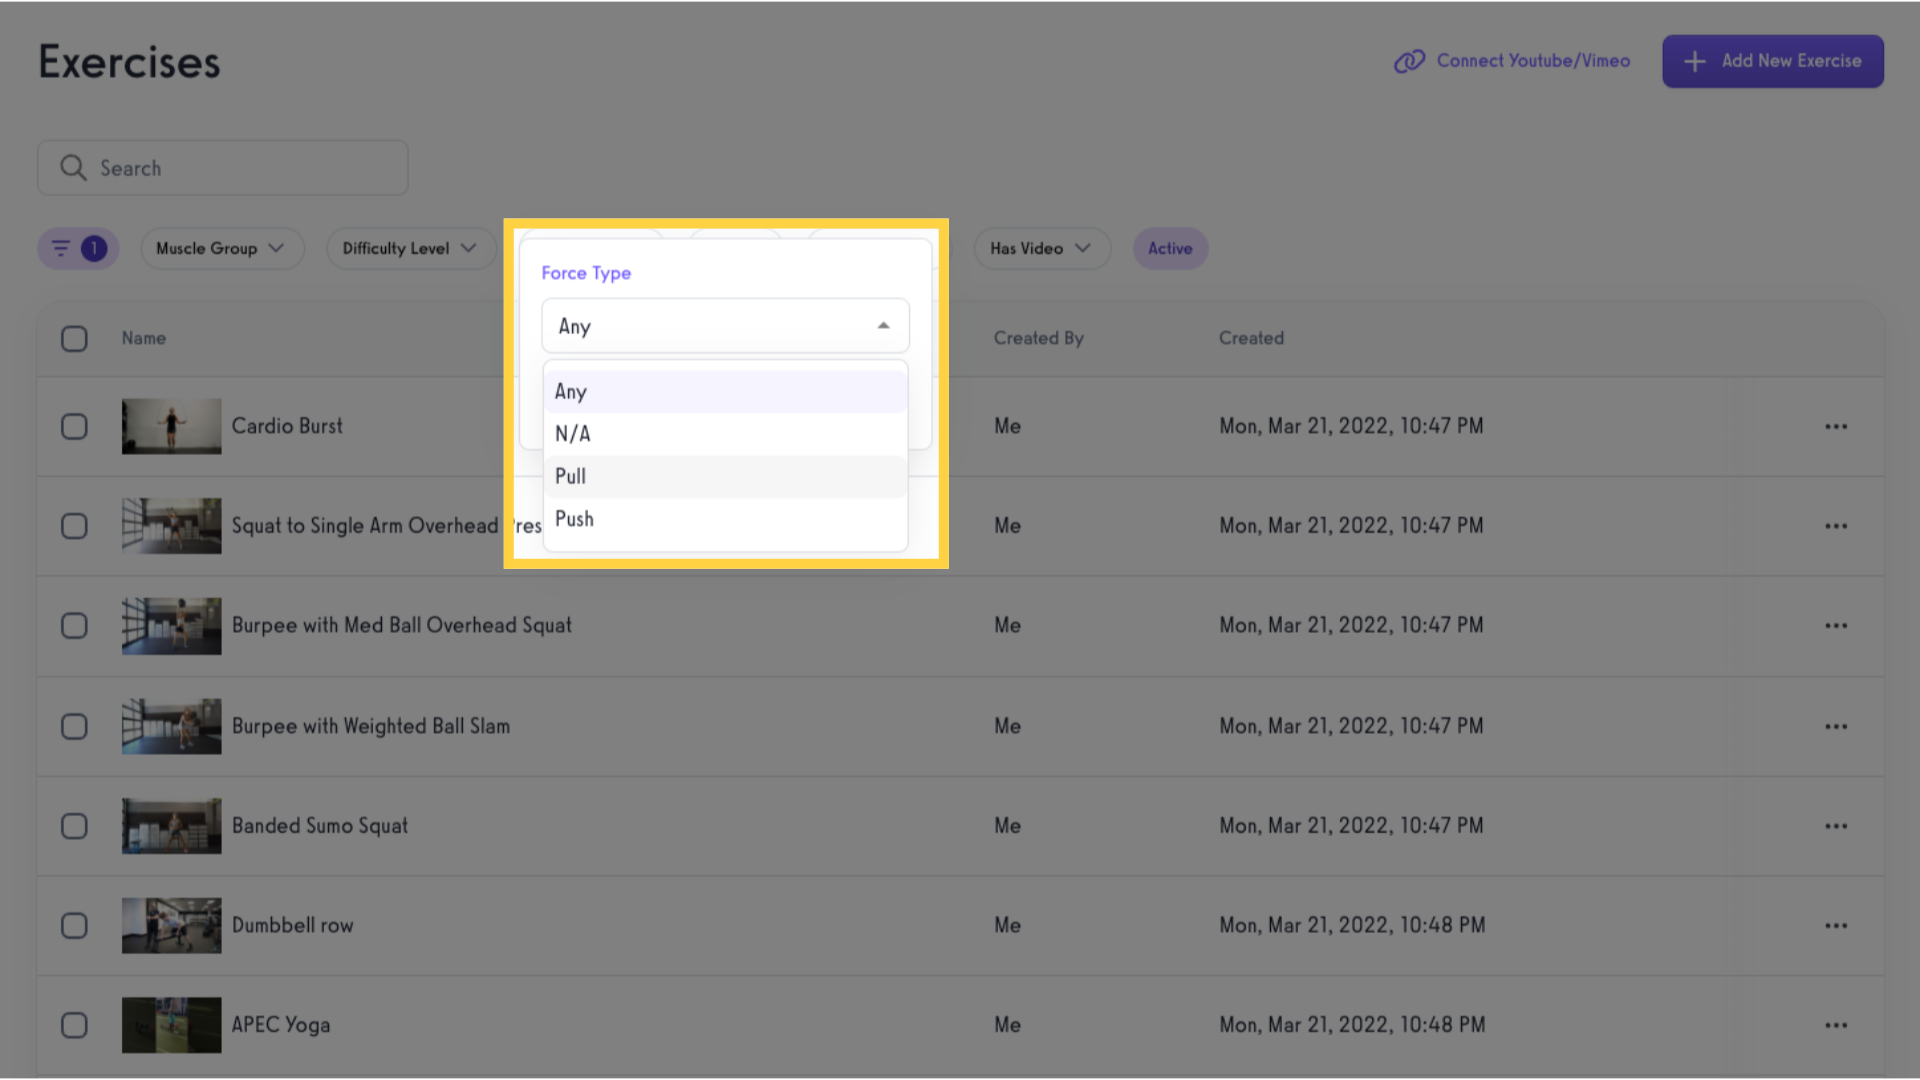Check Burpee with Weighted Ball Slam row
Image resolution: width=1920 pixels, height=1080 pixels.
click(74, 727)
